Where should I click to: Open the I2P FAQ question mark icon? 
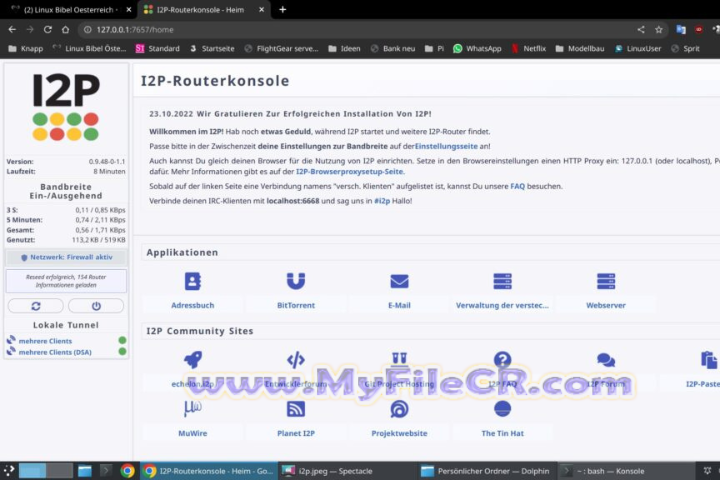pos(502,360)
